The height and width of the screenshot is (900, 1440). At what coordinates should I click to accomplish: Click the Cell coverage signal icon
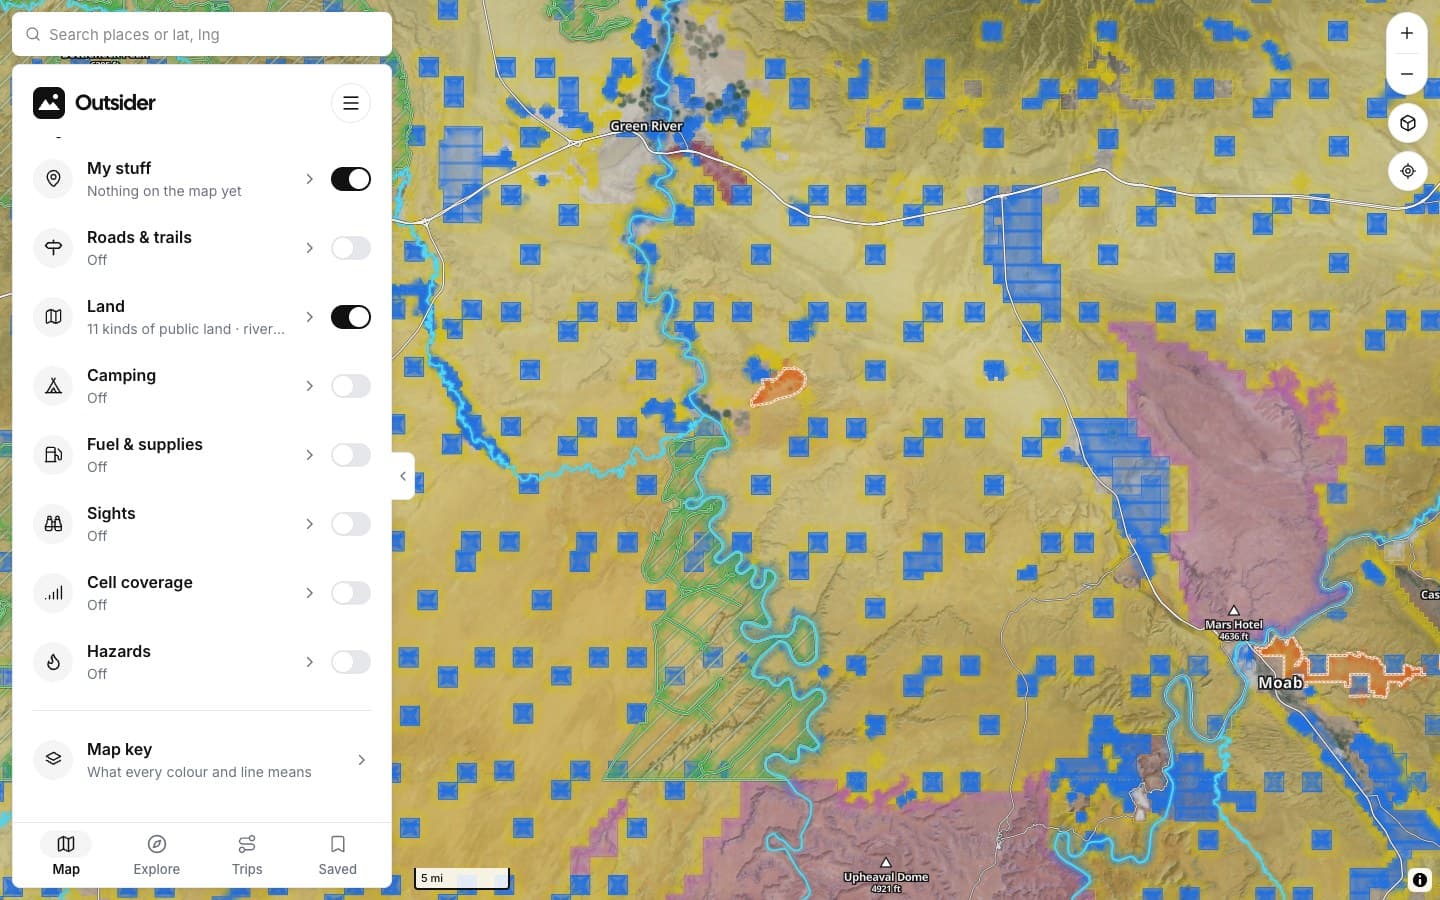click(x=54, y=593)
